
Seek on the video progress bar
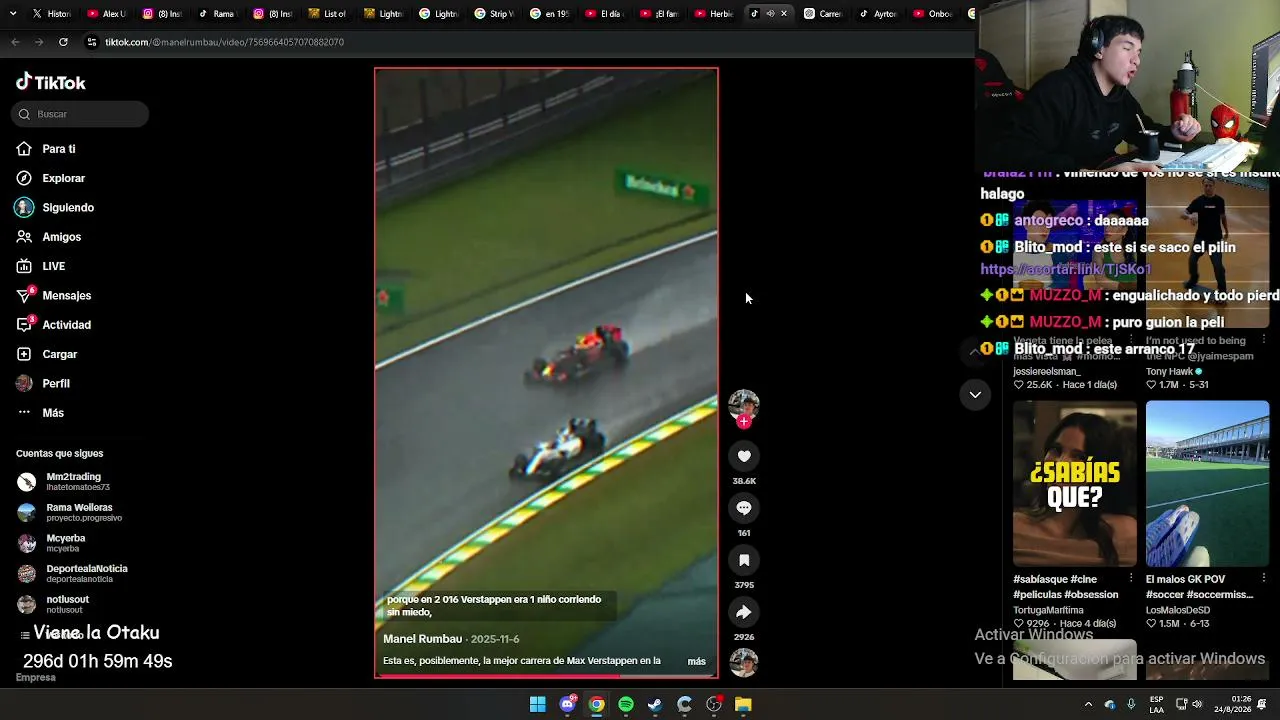[546, 676]
